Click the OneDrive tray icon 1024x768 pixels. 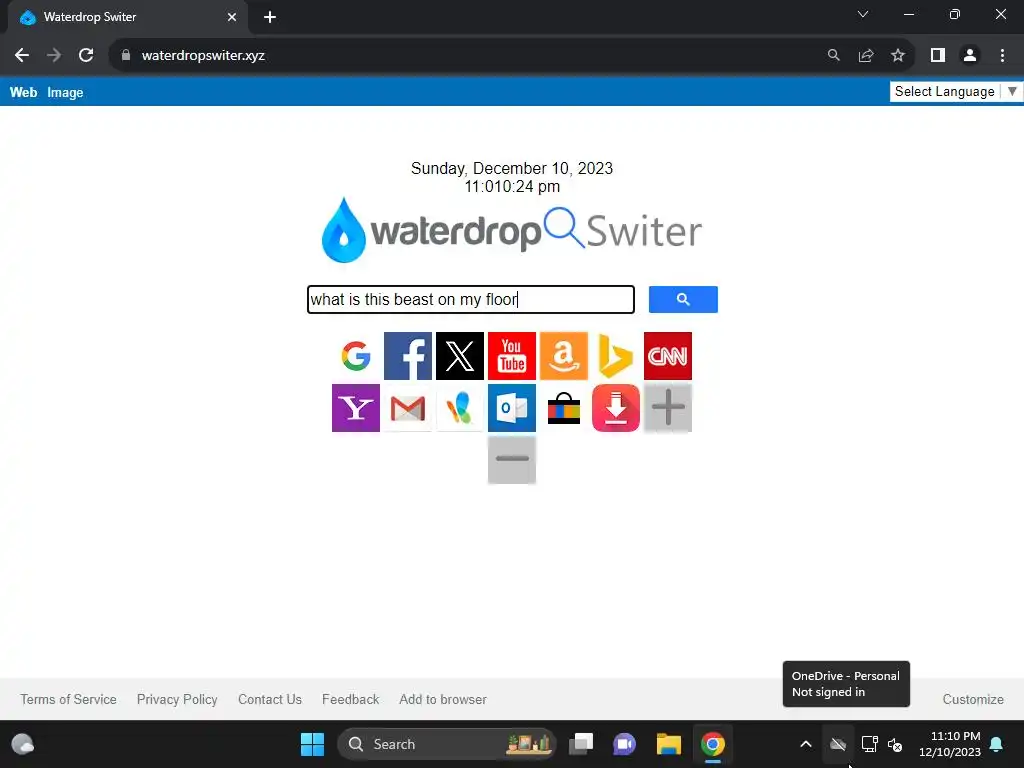[838, 744]
